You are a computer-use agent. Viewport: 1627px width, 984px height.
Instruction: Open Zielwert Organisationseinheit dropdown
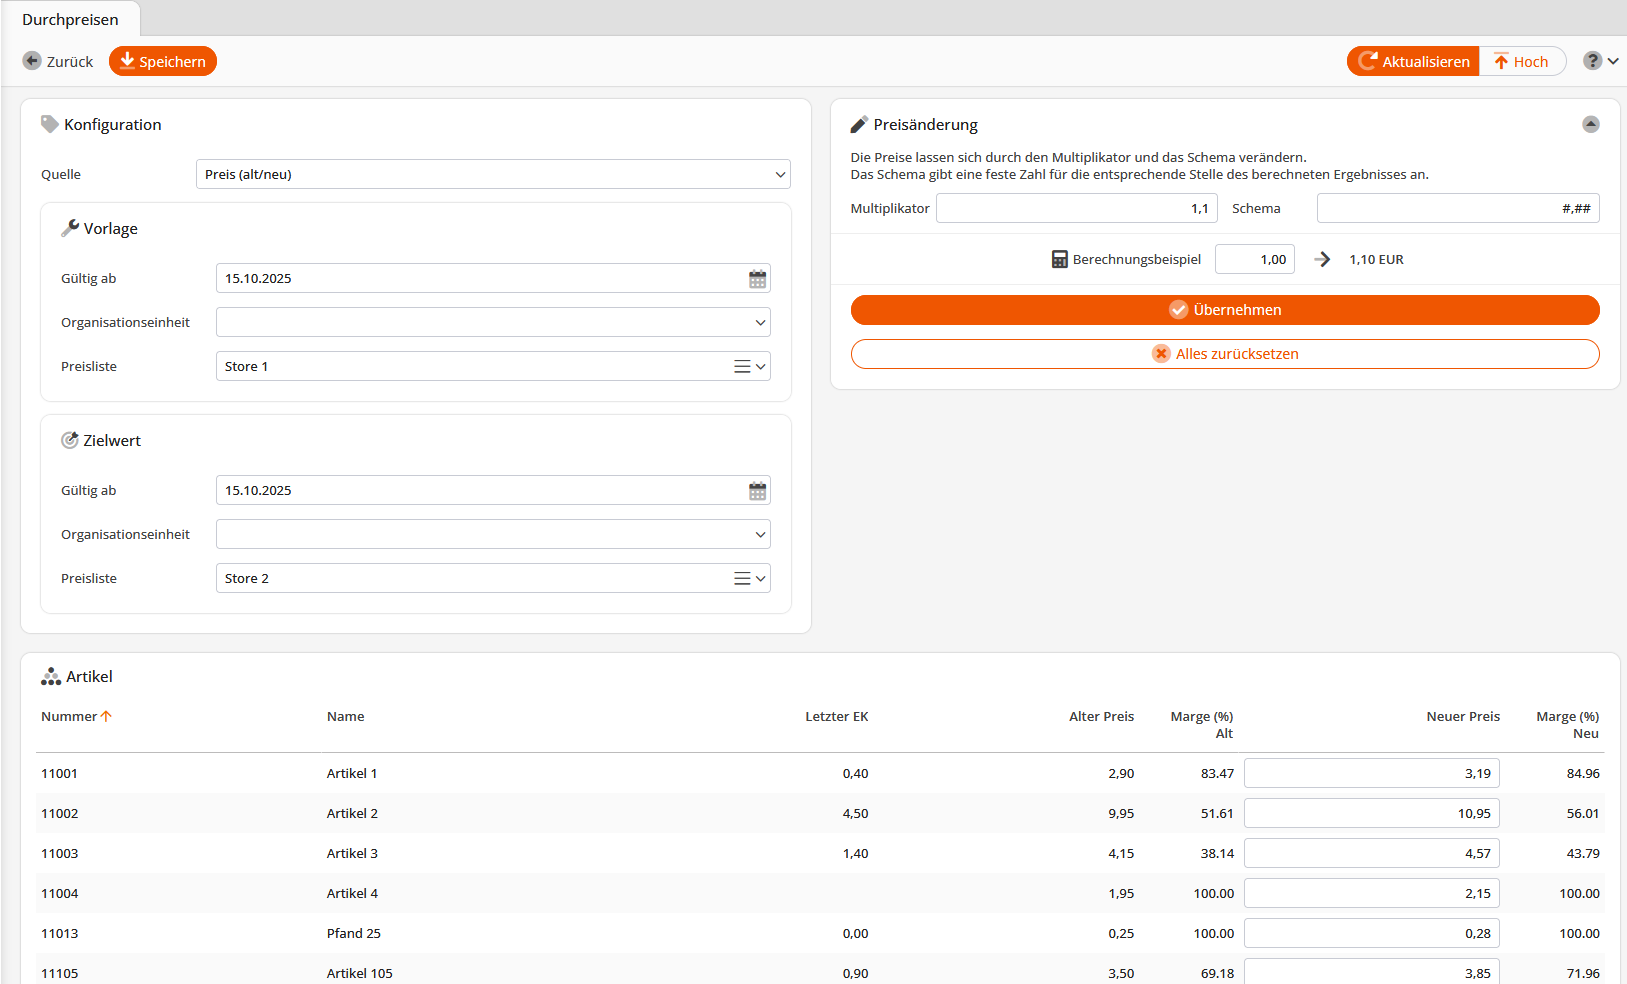[760, 535]
